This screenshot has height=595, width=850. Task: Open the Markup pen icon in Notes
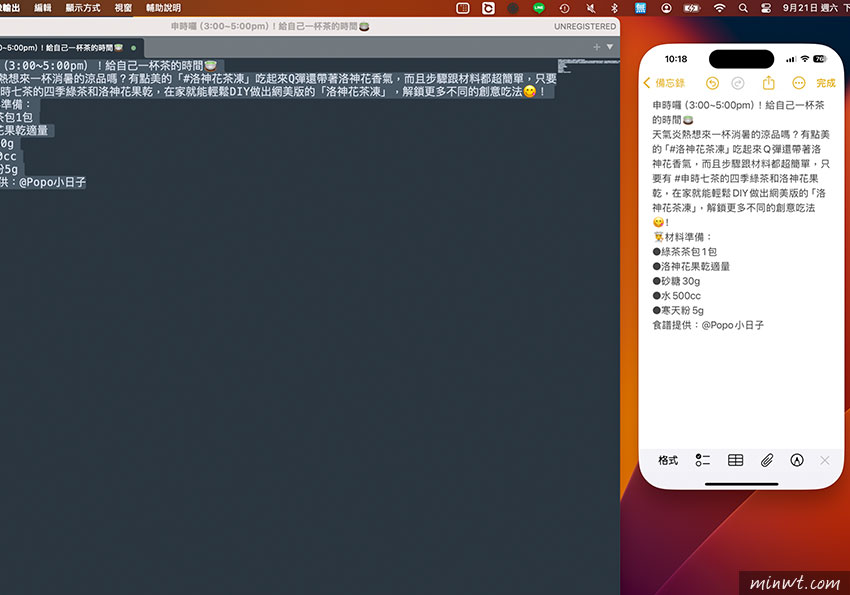(x=797, y=460)
